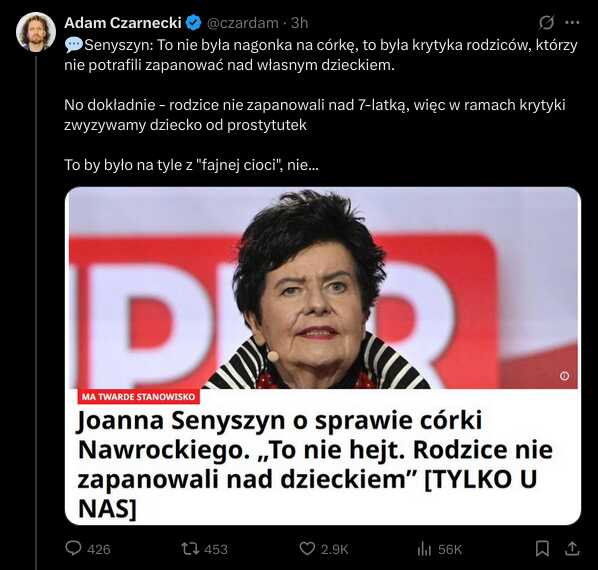Share the post using the upload arrow icon
This screenshot has height=570, width=598.
(x=572, y=549)
